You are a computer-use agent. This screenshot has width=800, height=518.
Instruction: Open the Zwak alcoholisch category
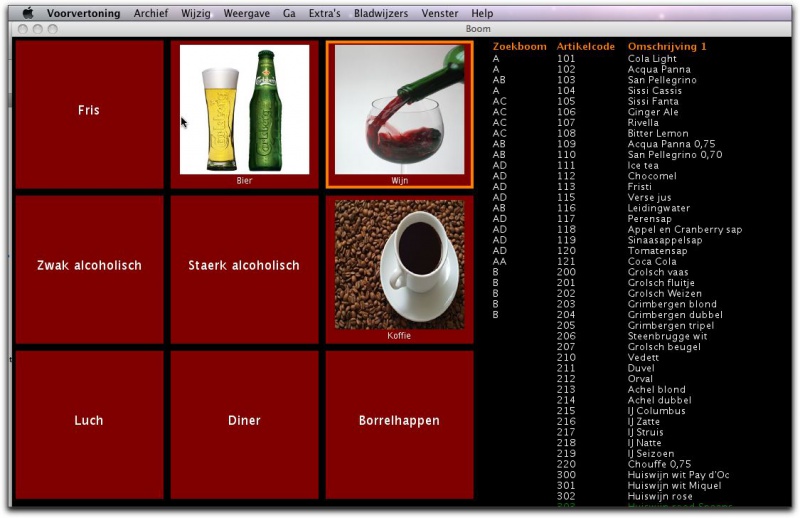tap(89, 266)
